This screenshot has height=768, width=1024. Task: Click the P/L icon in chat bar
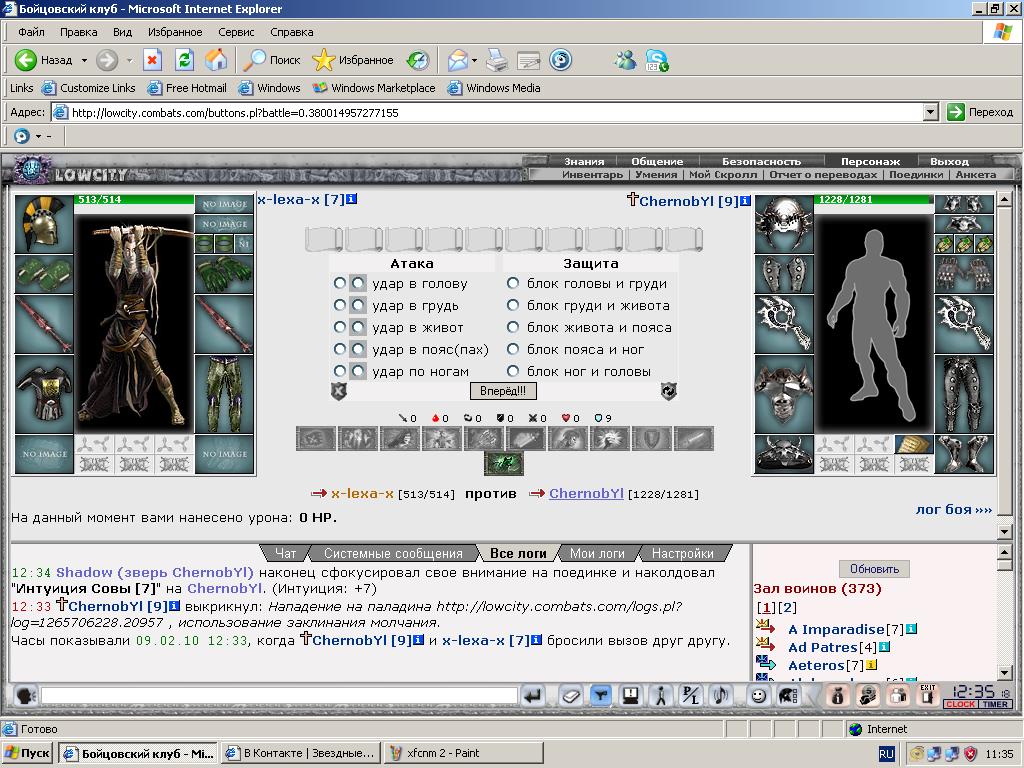click(x=690, y=696)
